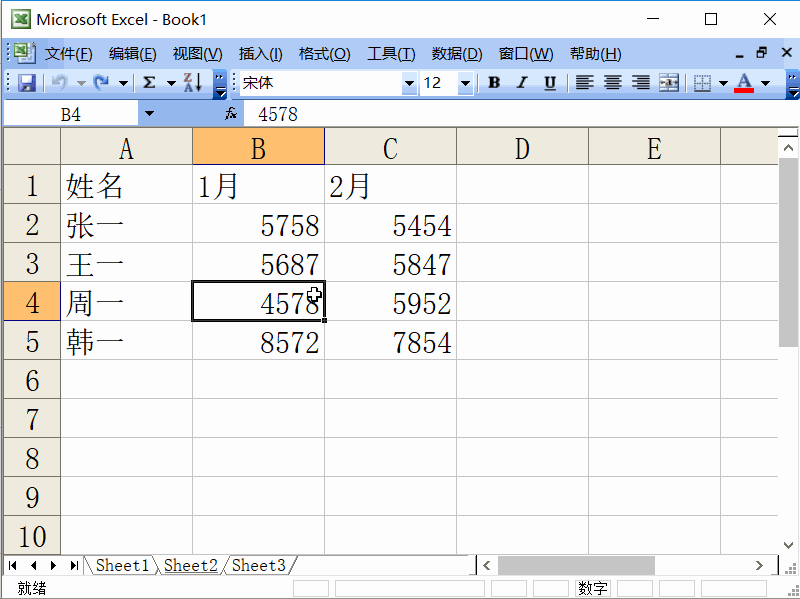Image resolution: width=800 pixels, height=599 pixels.
Task: Open the 窗口(W) menu
Action: click(x=526, y=54)
